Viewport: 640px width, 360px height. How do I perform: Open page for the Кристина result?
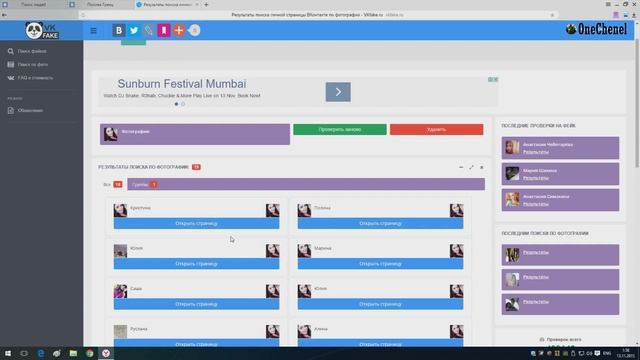pyautogui.click(x=196, y=224)
